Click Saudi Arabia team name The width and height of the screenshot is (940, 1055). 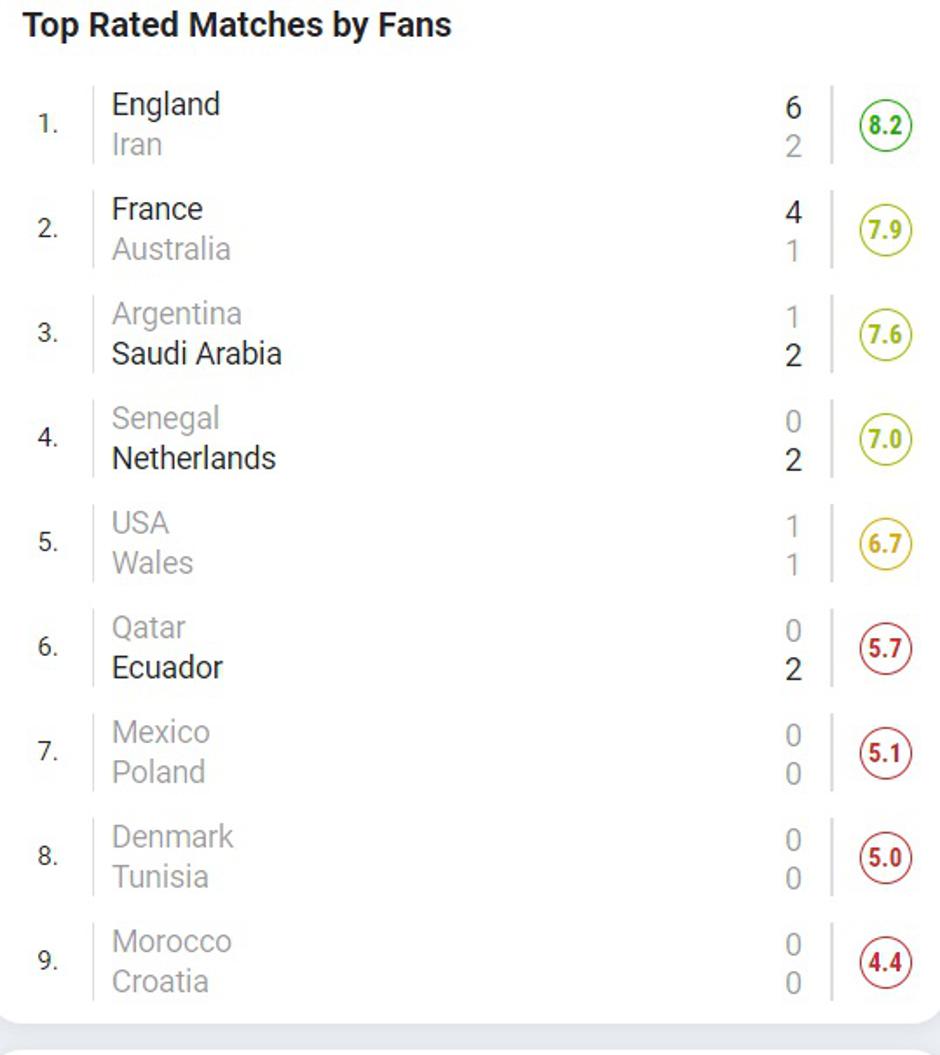pos(196,354)
